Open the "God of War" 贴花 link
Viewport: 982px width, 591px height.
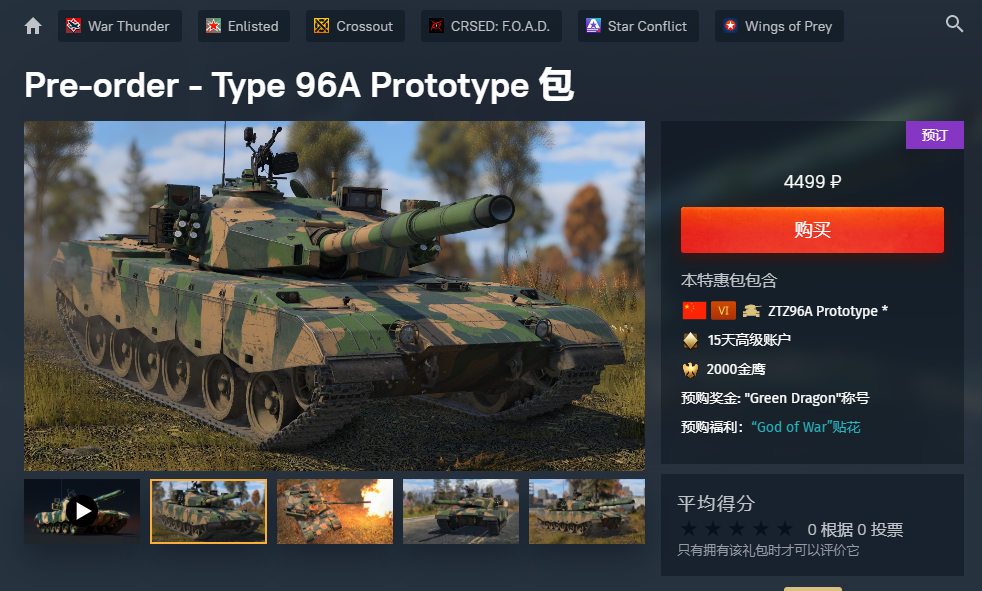pos(805,427)
